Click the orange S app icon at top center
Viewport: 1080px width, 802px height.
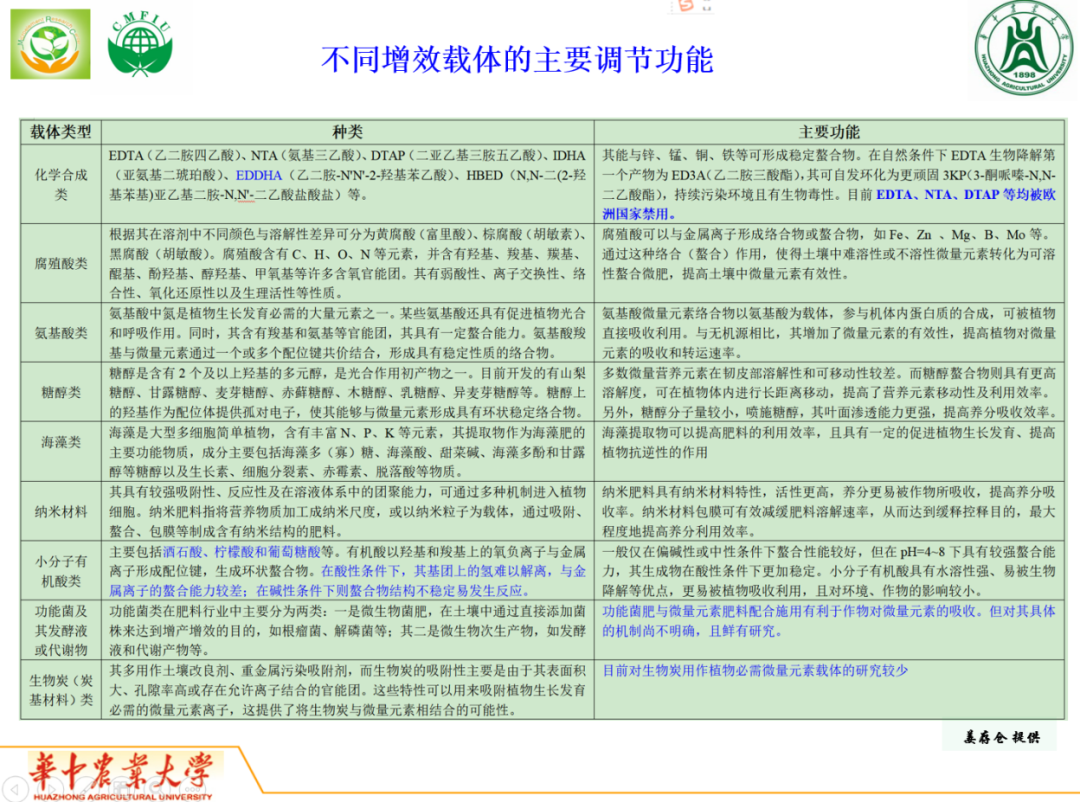pyautogui.click(x=688, y=8)
